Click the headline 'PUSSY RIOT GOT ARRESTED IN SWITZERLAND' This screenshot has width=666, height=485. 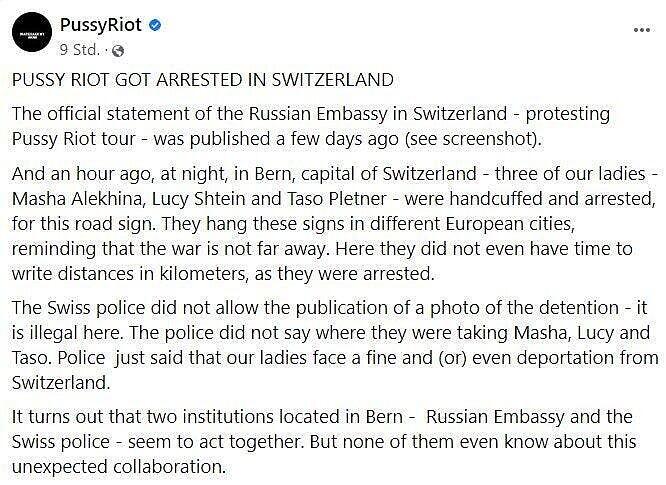click(x=203, y=80)
